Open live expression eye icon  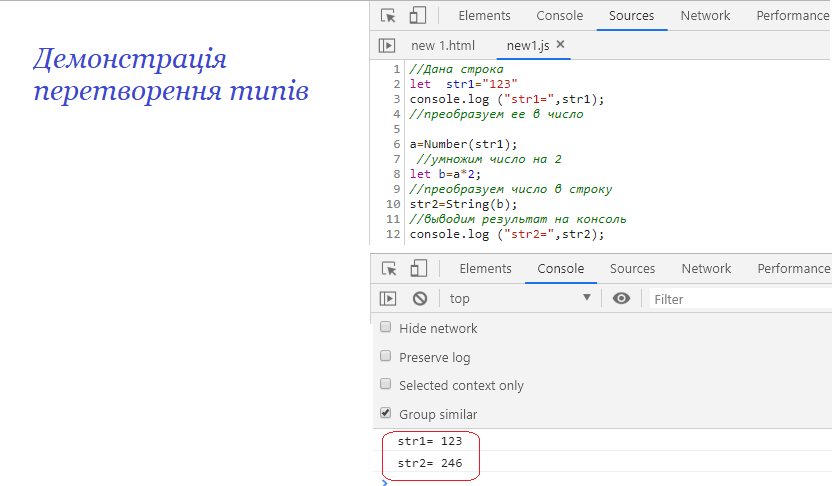(621, 298)
